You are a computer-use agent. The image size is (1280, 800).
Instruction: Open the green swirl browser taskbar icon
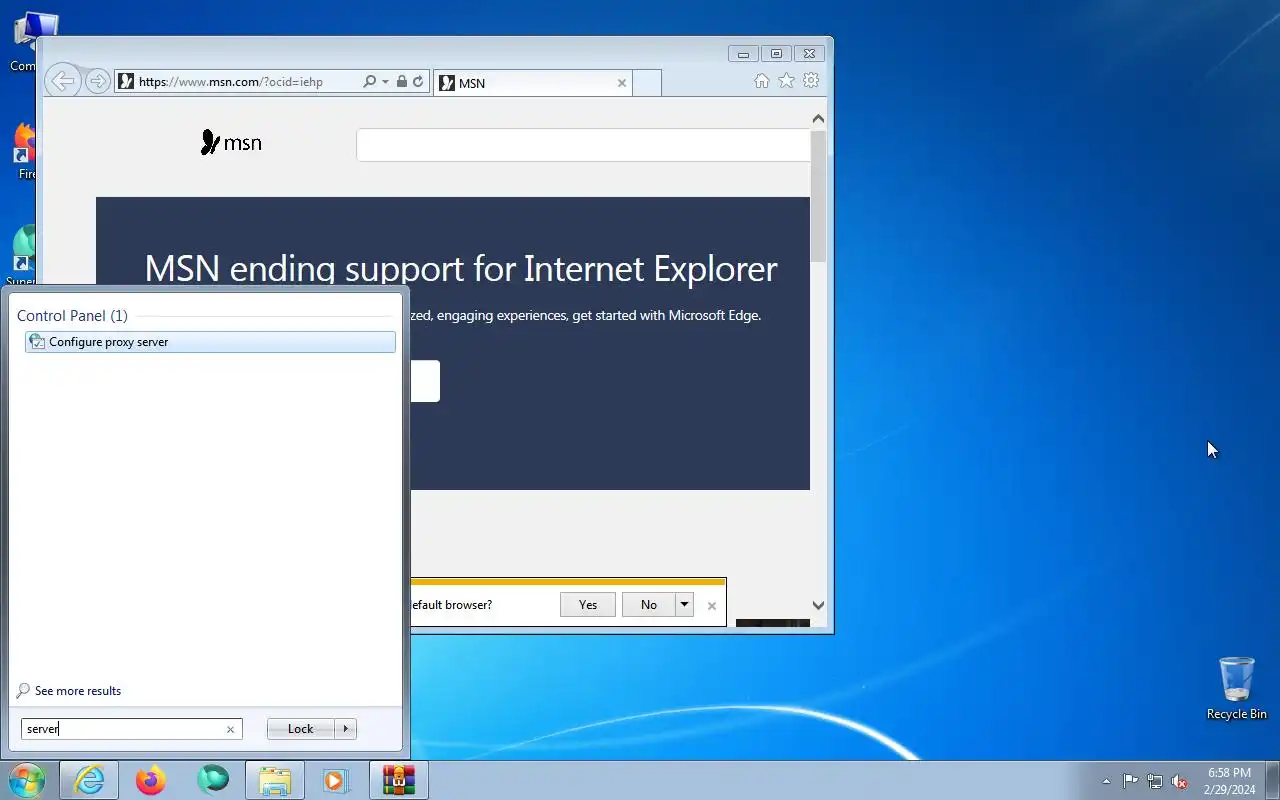pos(213,780)
